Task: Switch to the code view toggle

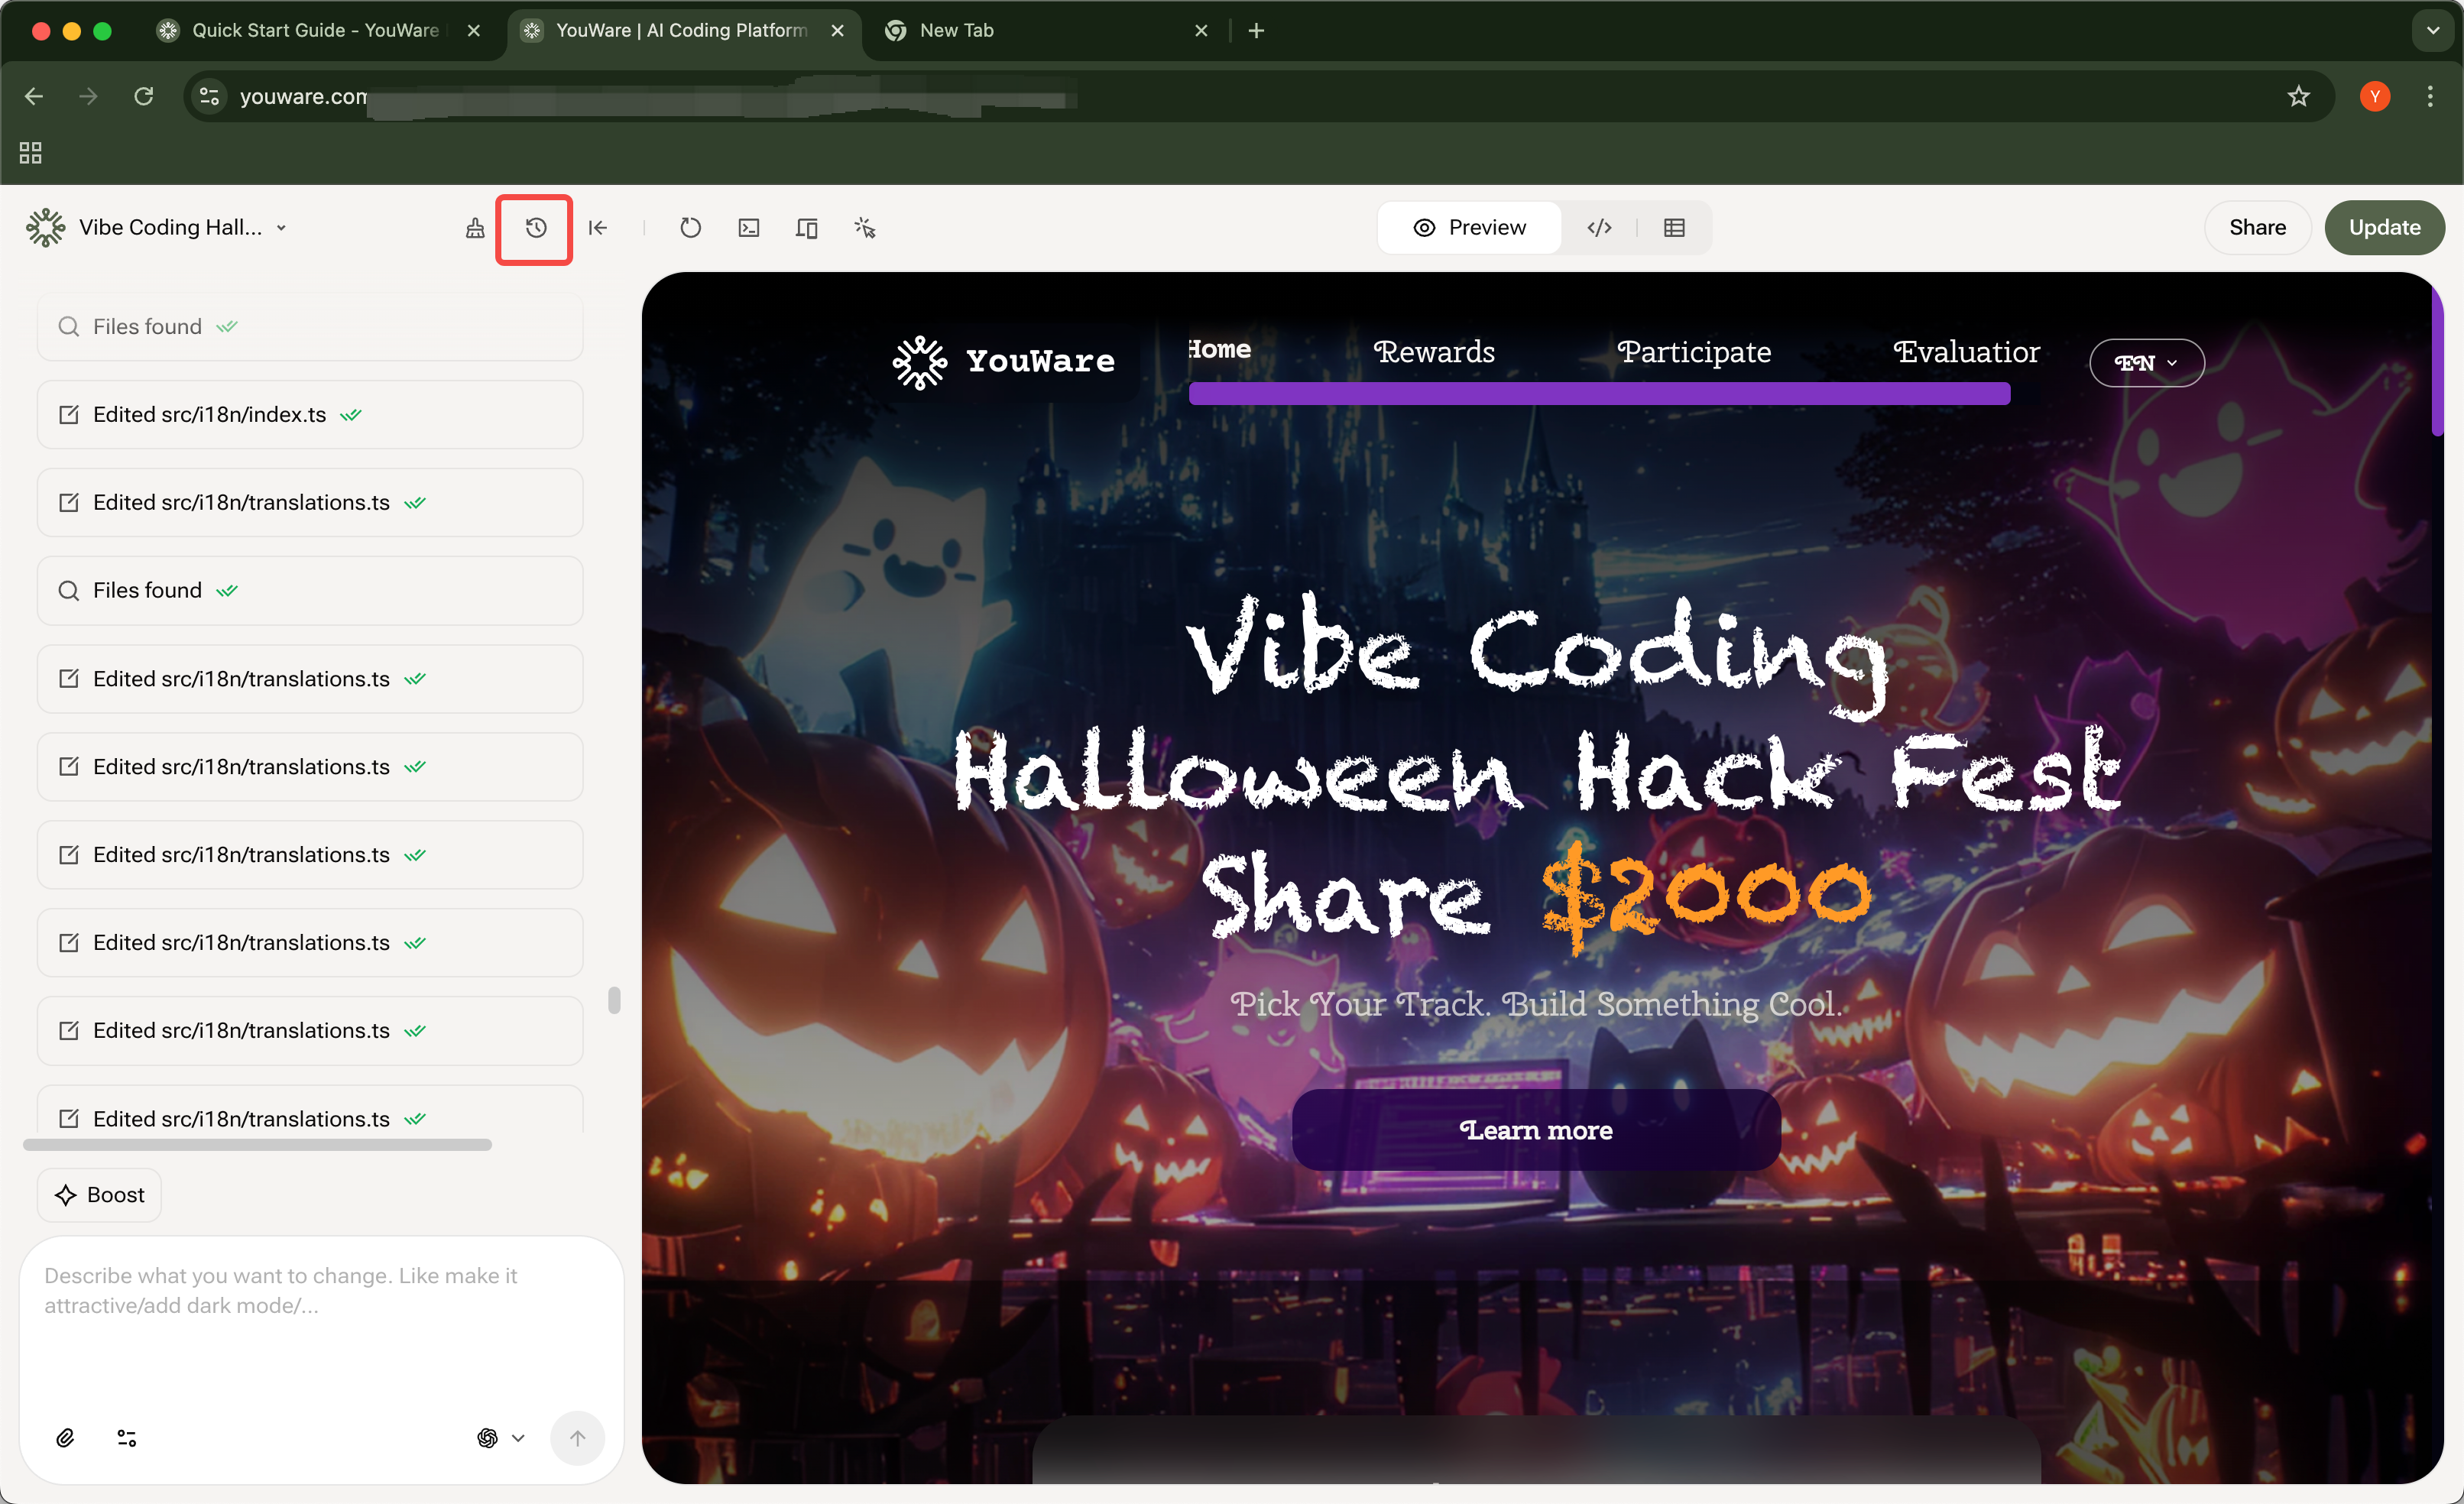Action: click(x=1599, y=228)
